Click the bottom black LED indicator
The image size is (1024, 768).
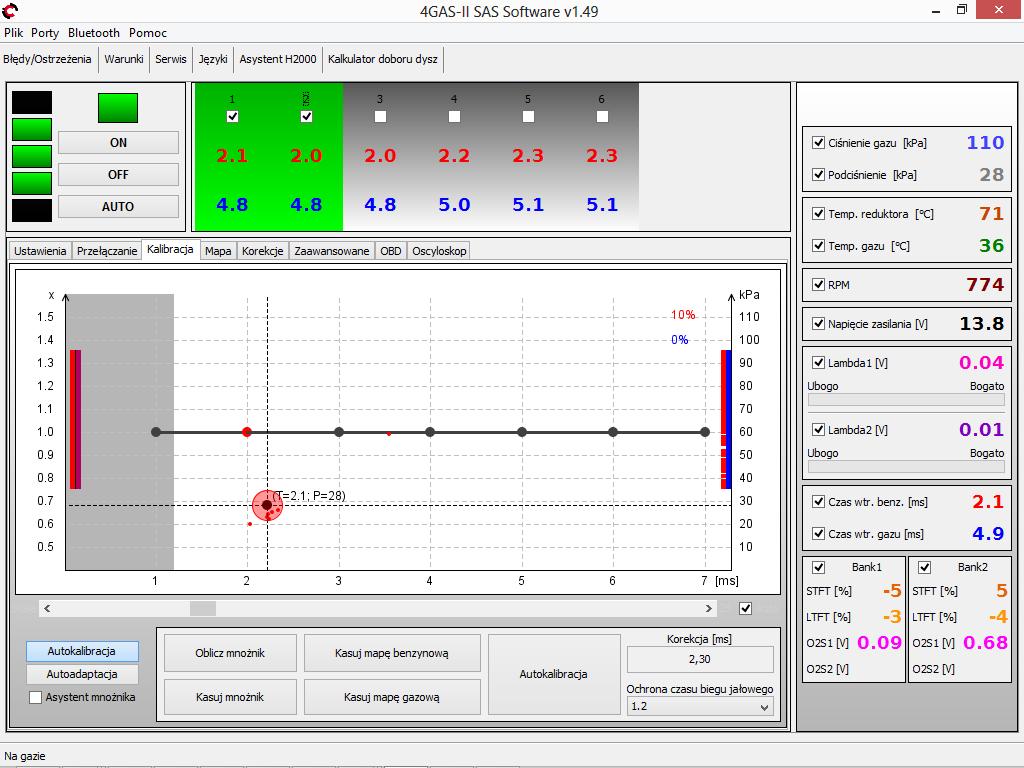pyautogui.click(x=32, y=210)
